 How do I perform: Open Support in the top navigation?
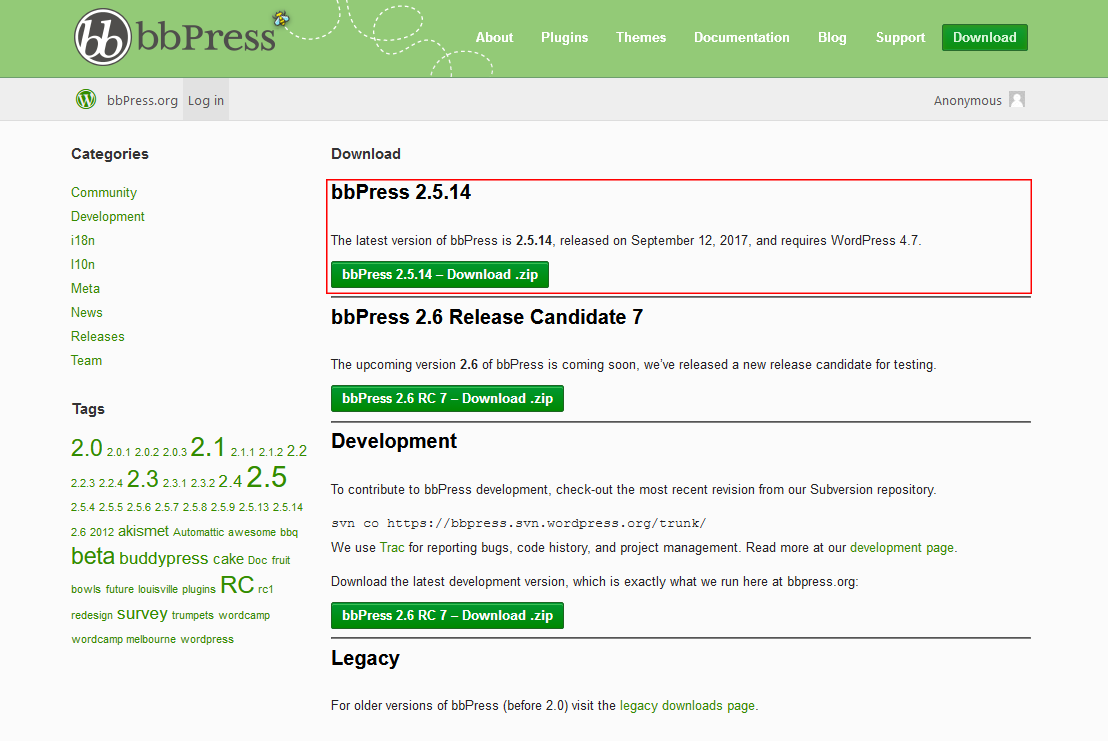(x=900, y=37)
